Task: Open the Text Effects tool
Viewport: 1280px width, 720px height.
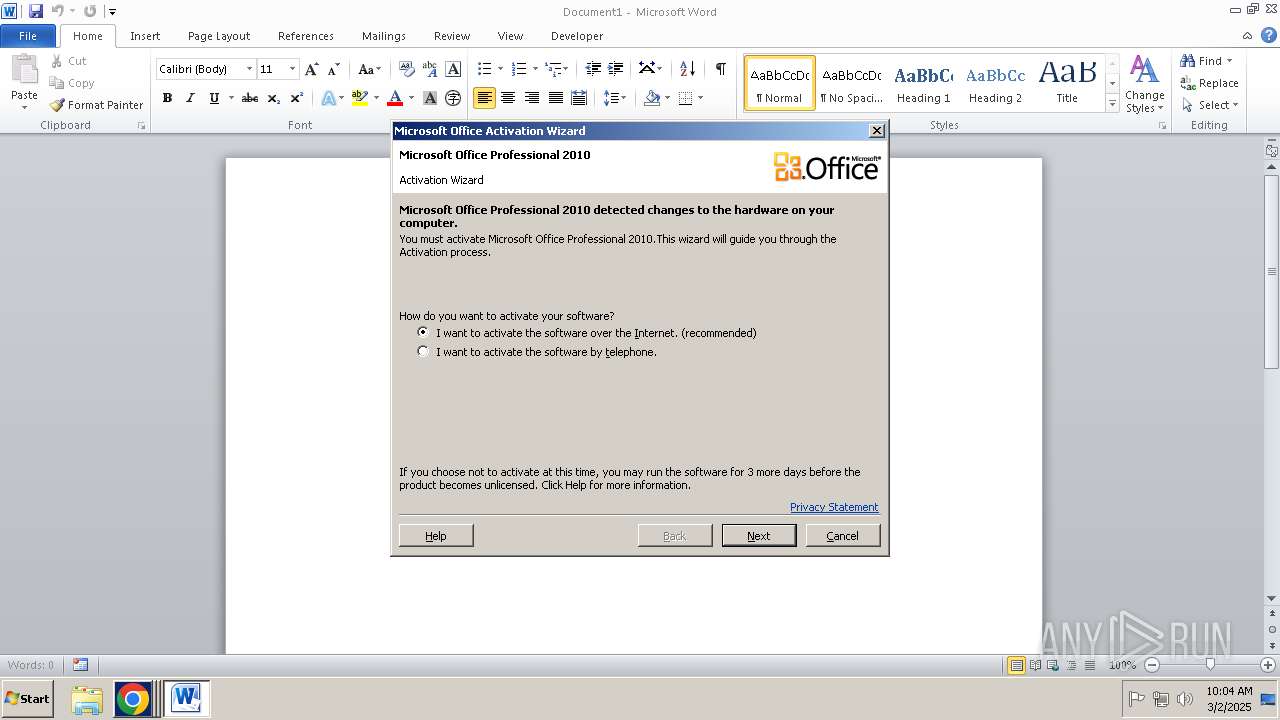Action: pyautogui.click(x=328, y=98)
